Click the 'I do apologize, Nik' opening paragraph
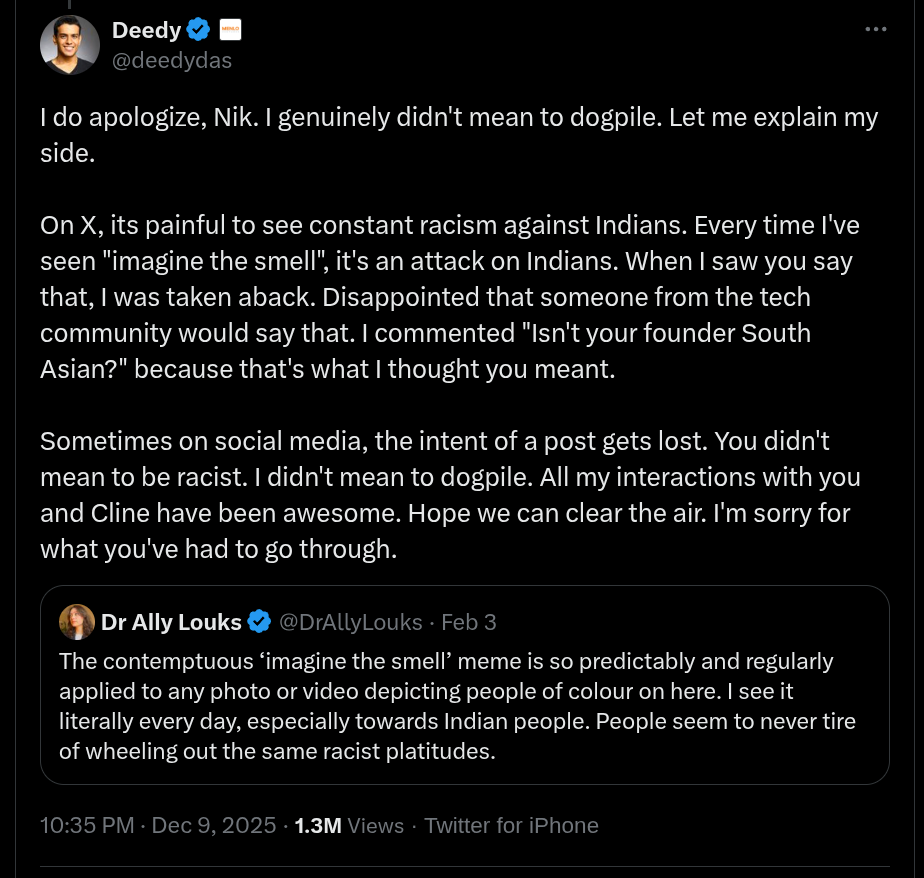The image size is (924, 878). coord(459,135)
